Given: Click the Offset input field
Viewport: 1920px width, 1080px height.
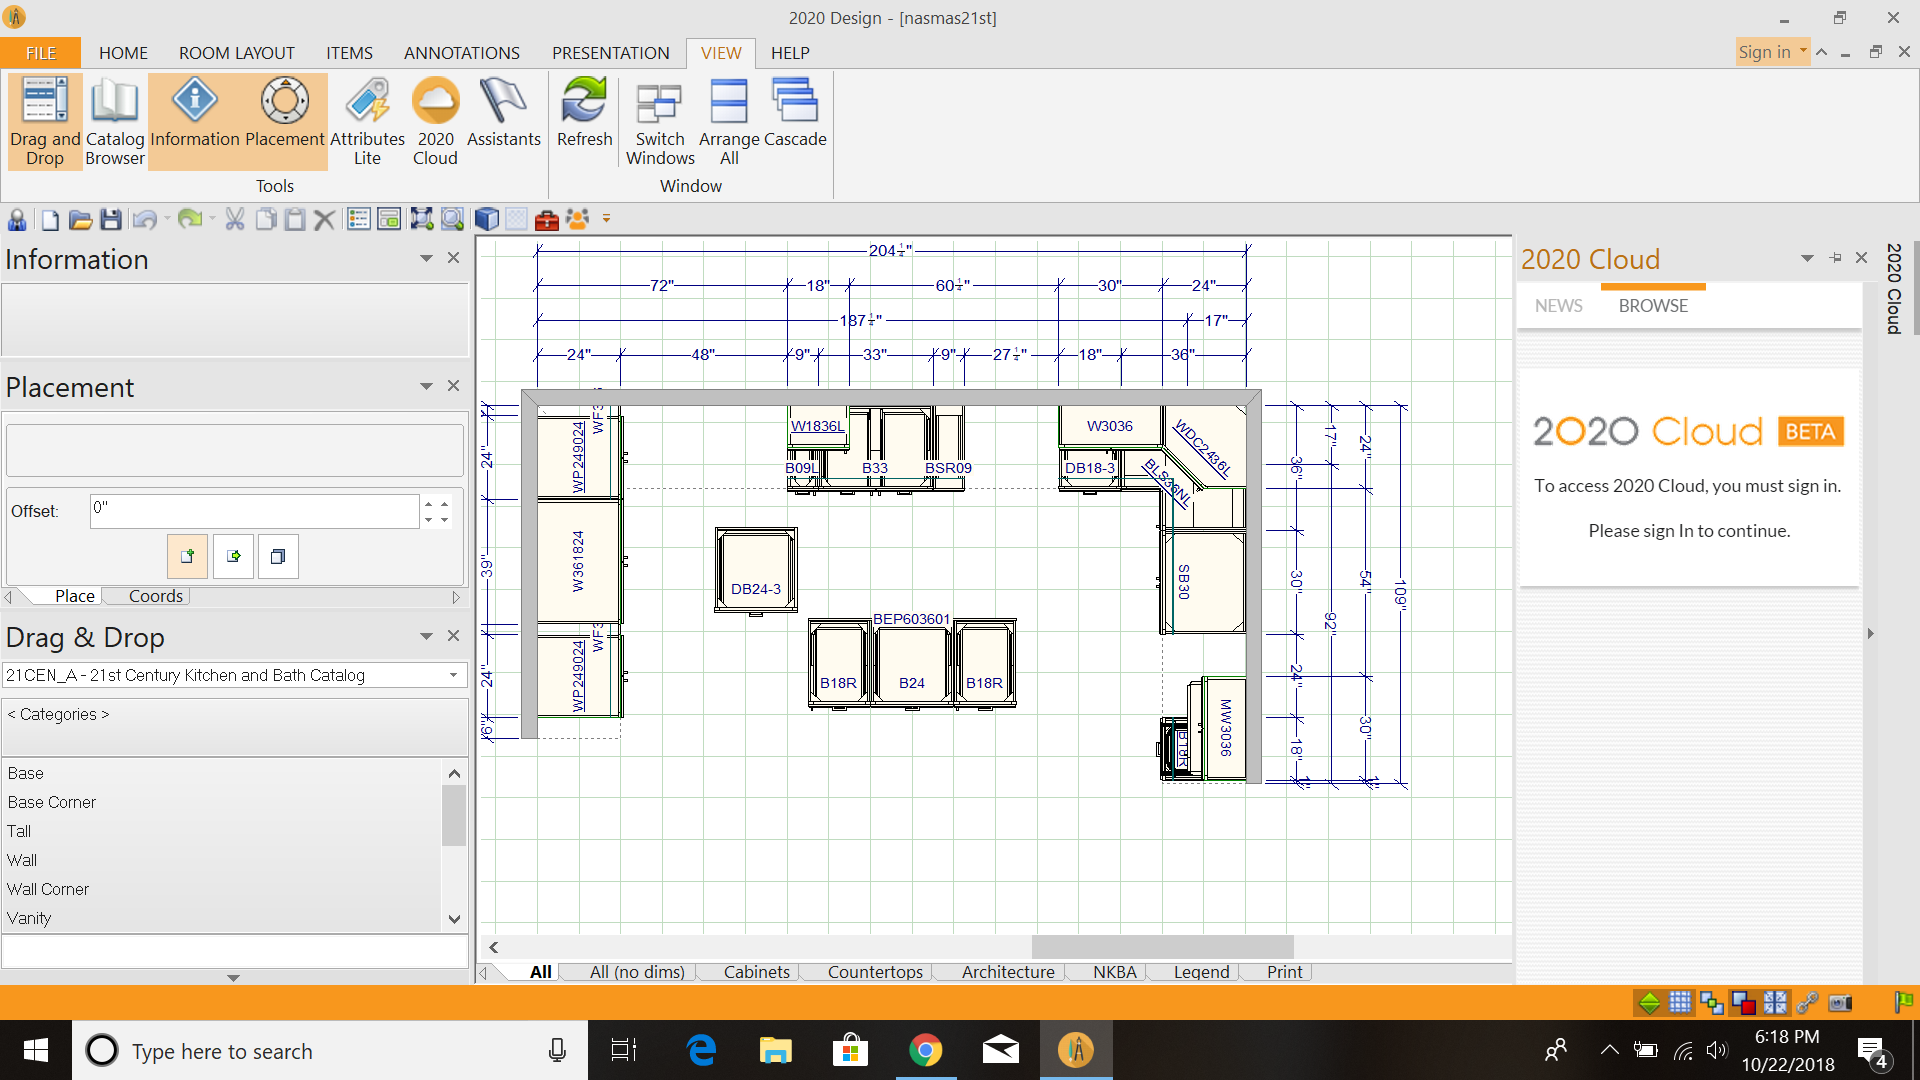Looking at the screenshot, I should pos(254,511).
